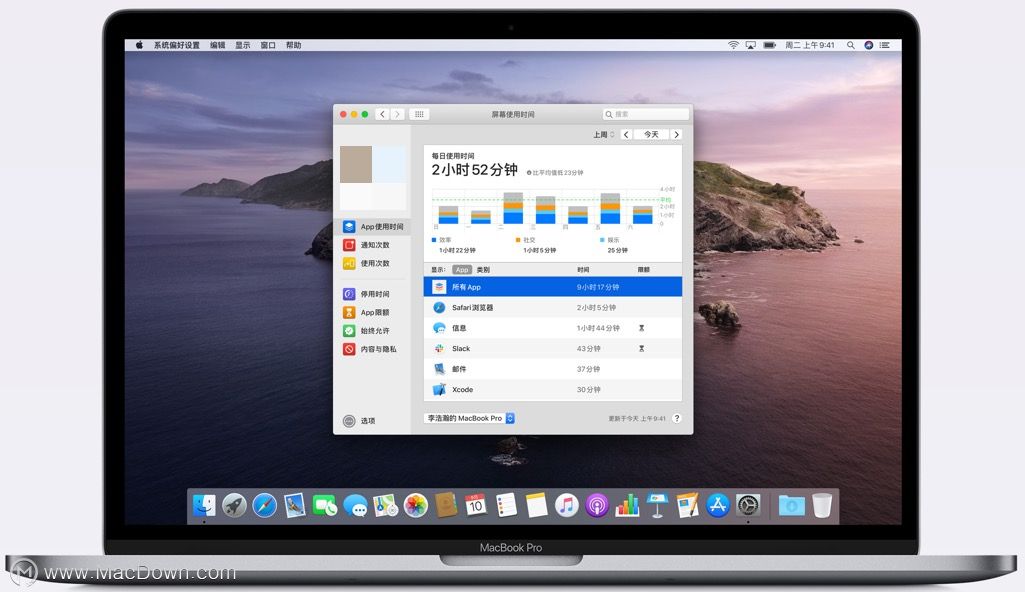
Task: Open 选项 at the sidebar bottom
Action: pos(359,421)
